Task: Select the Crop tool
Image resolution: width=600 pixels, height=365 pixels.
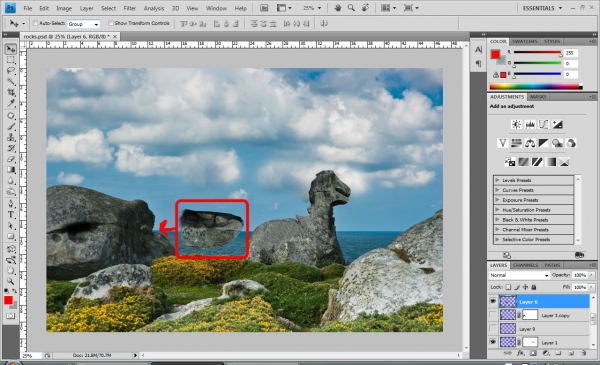Action: tap(11, 92)
